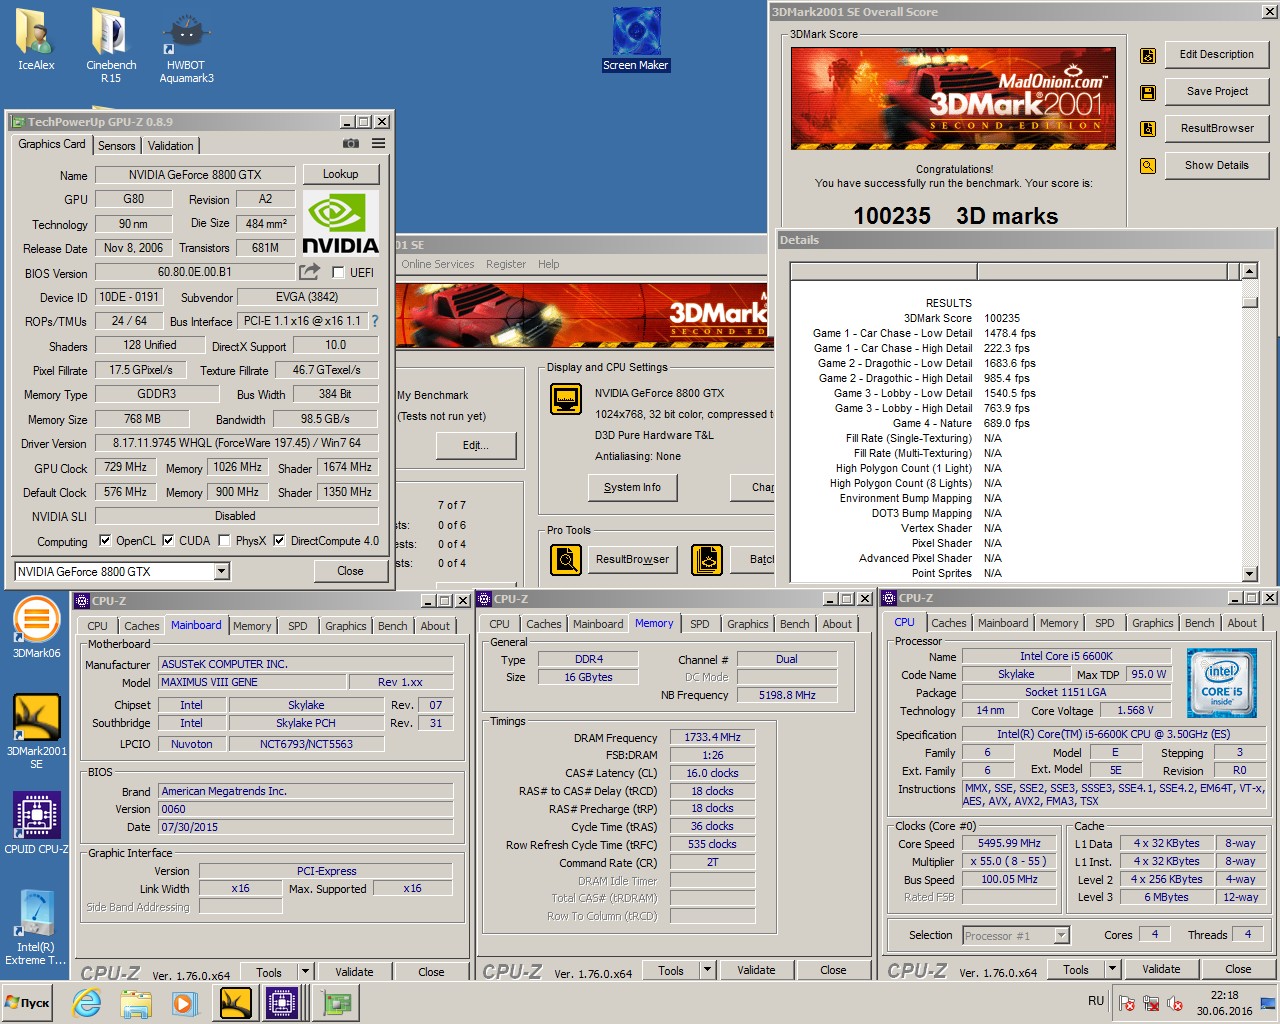Click the Edit Description icon
1280x1024 pixels.
click(x=1148, y=55)
